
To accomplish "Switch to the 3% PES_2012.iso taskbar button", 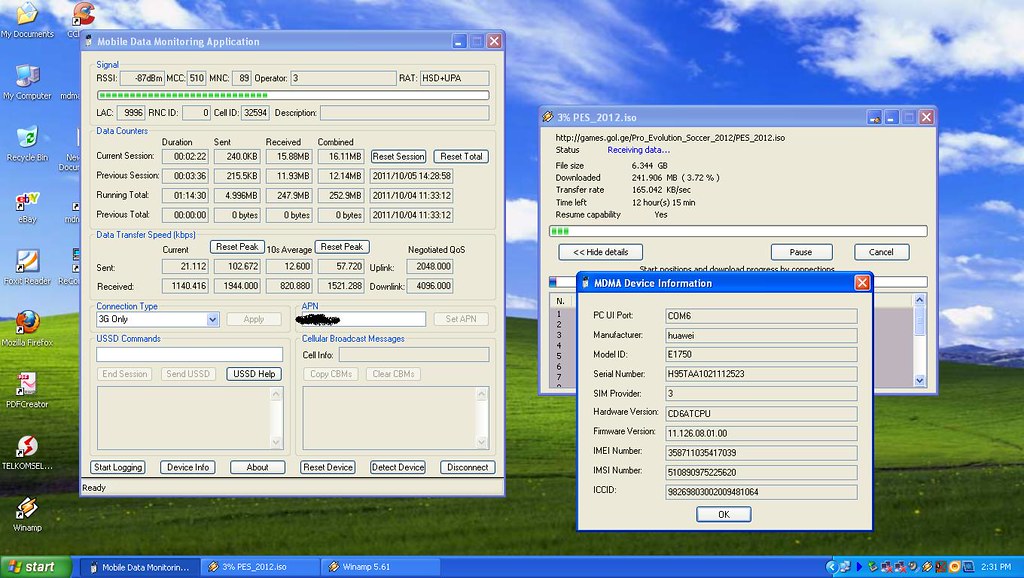I will pos(261,567).
